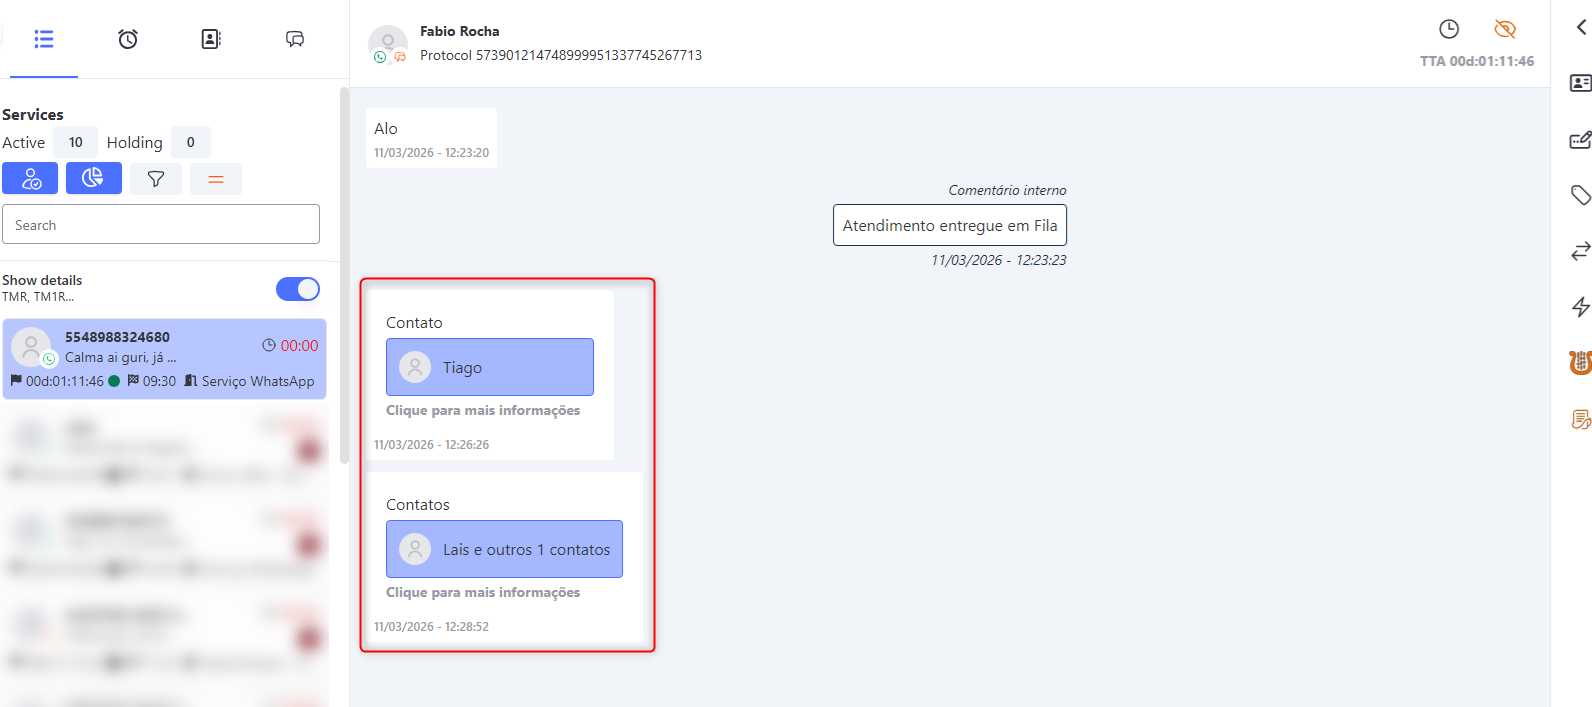Open the chat conversations tab
This screenshot has height=707, width=1592.
click(295, 39)
